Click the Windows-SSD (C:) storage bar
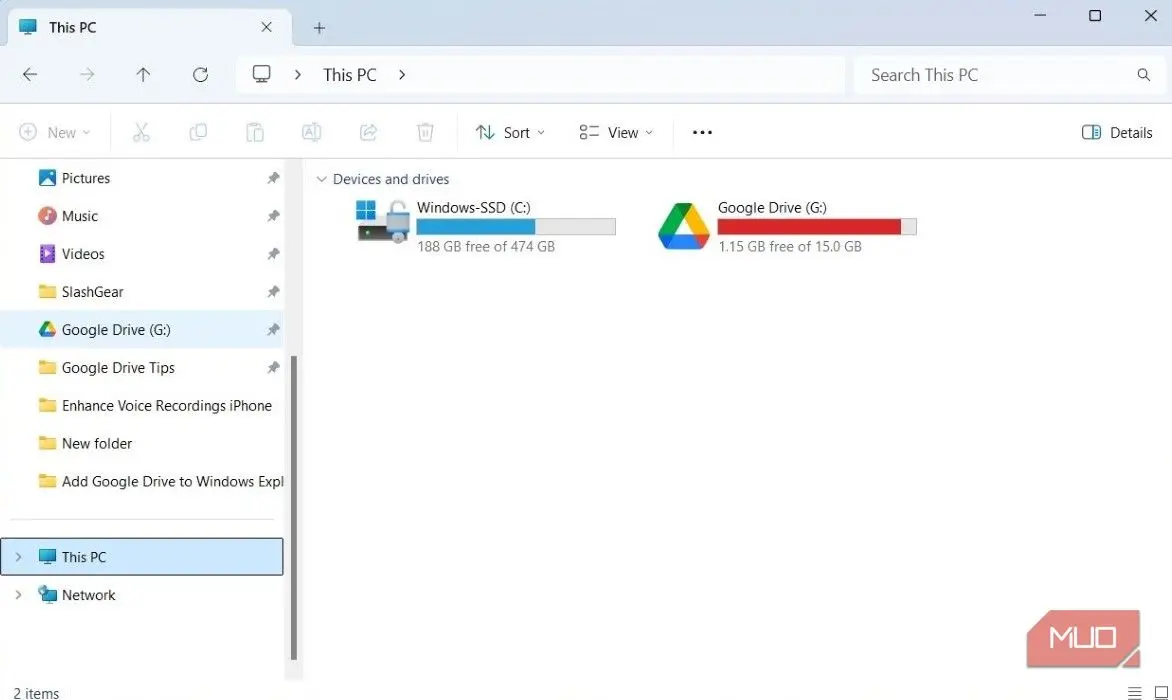The width and height of the screenshot is (1172, 700). tap(516, 226)
